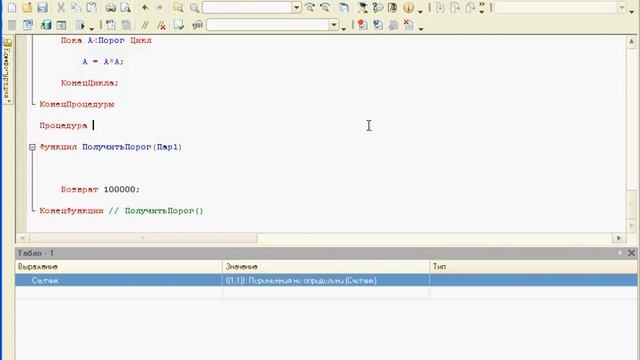Screen dimensions: 640x360
Task: Click inside the procedure selector field
Action: pyautogui.click(x=268, y=25)
